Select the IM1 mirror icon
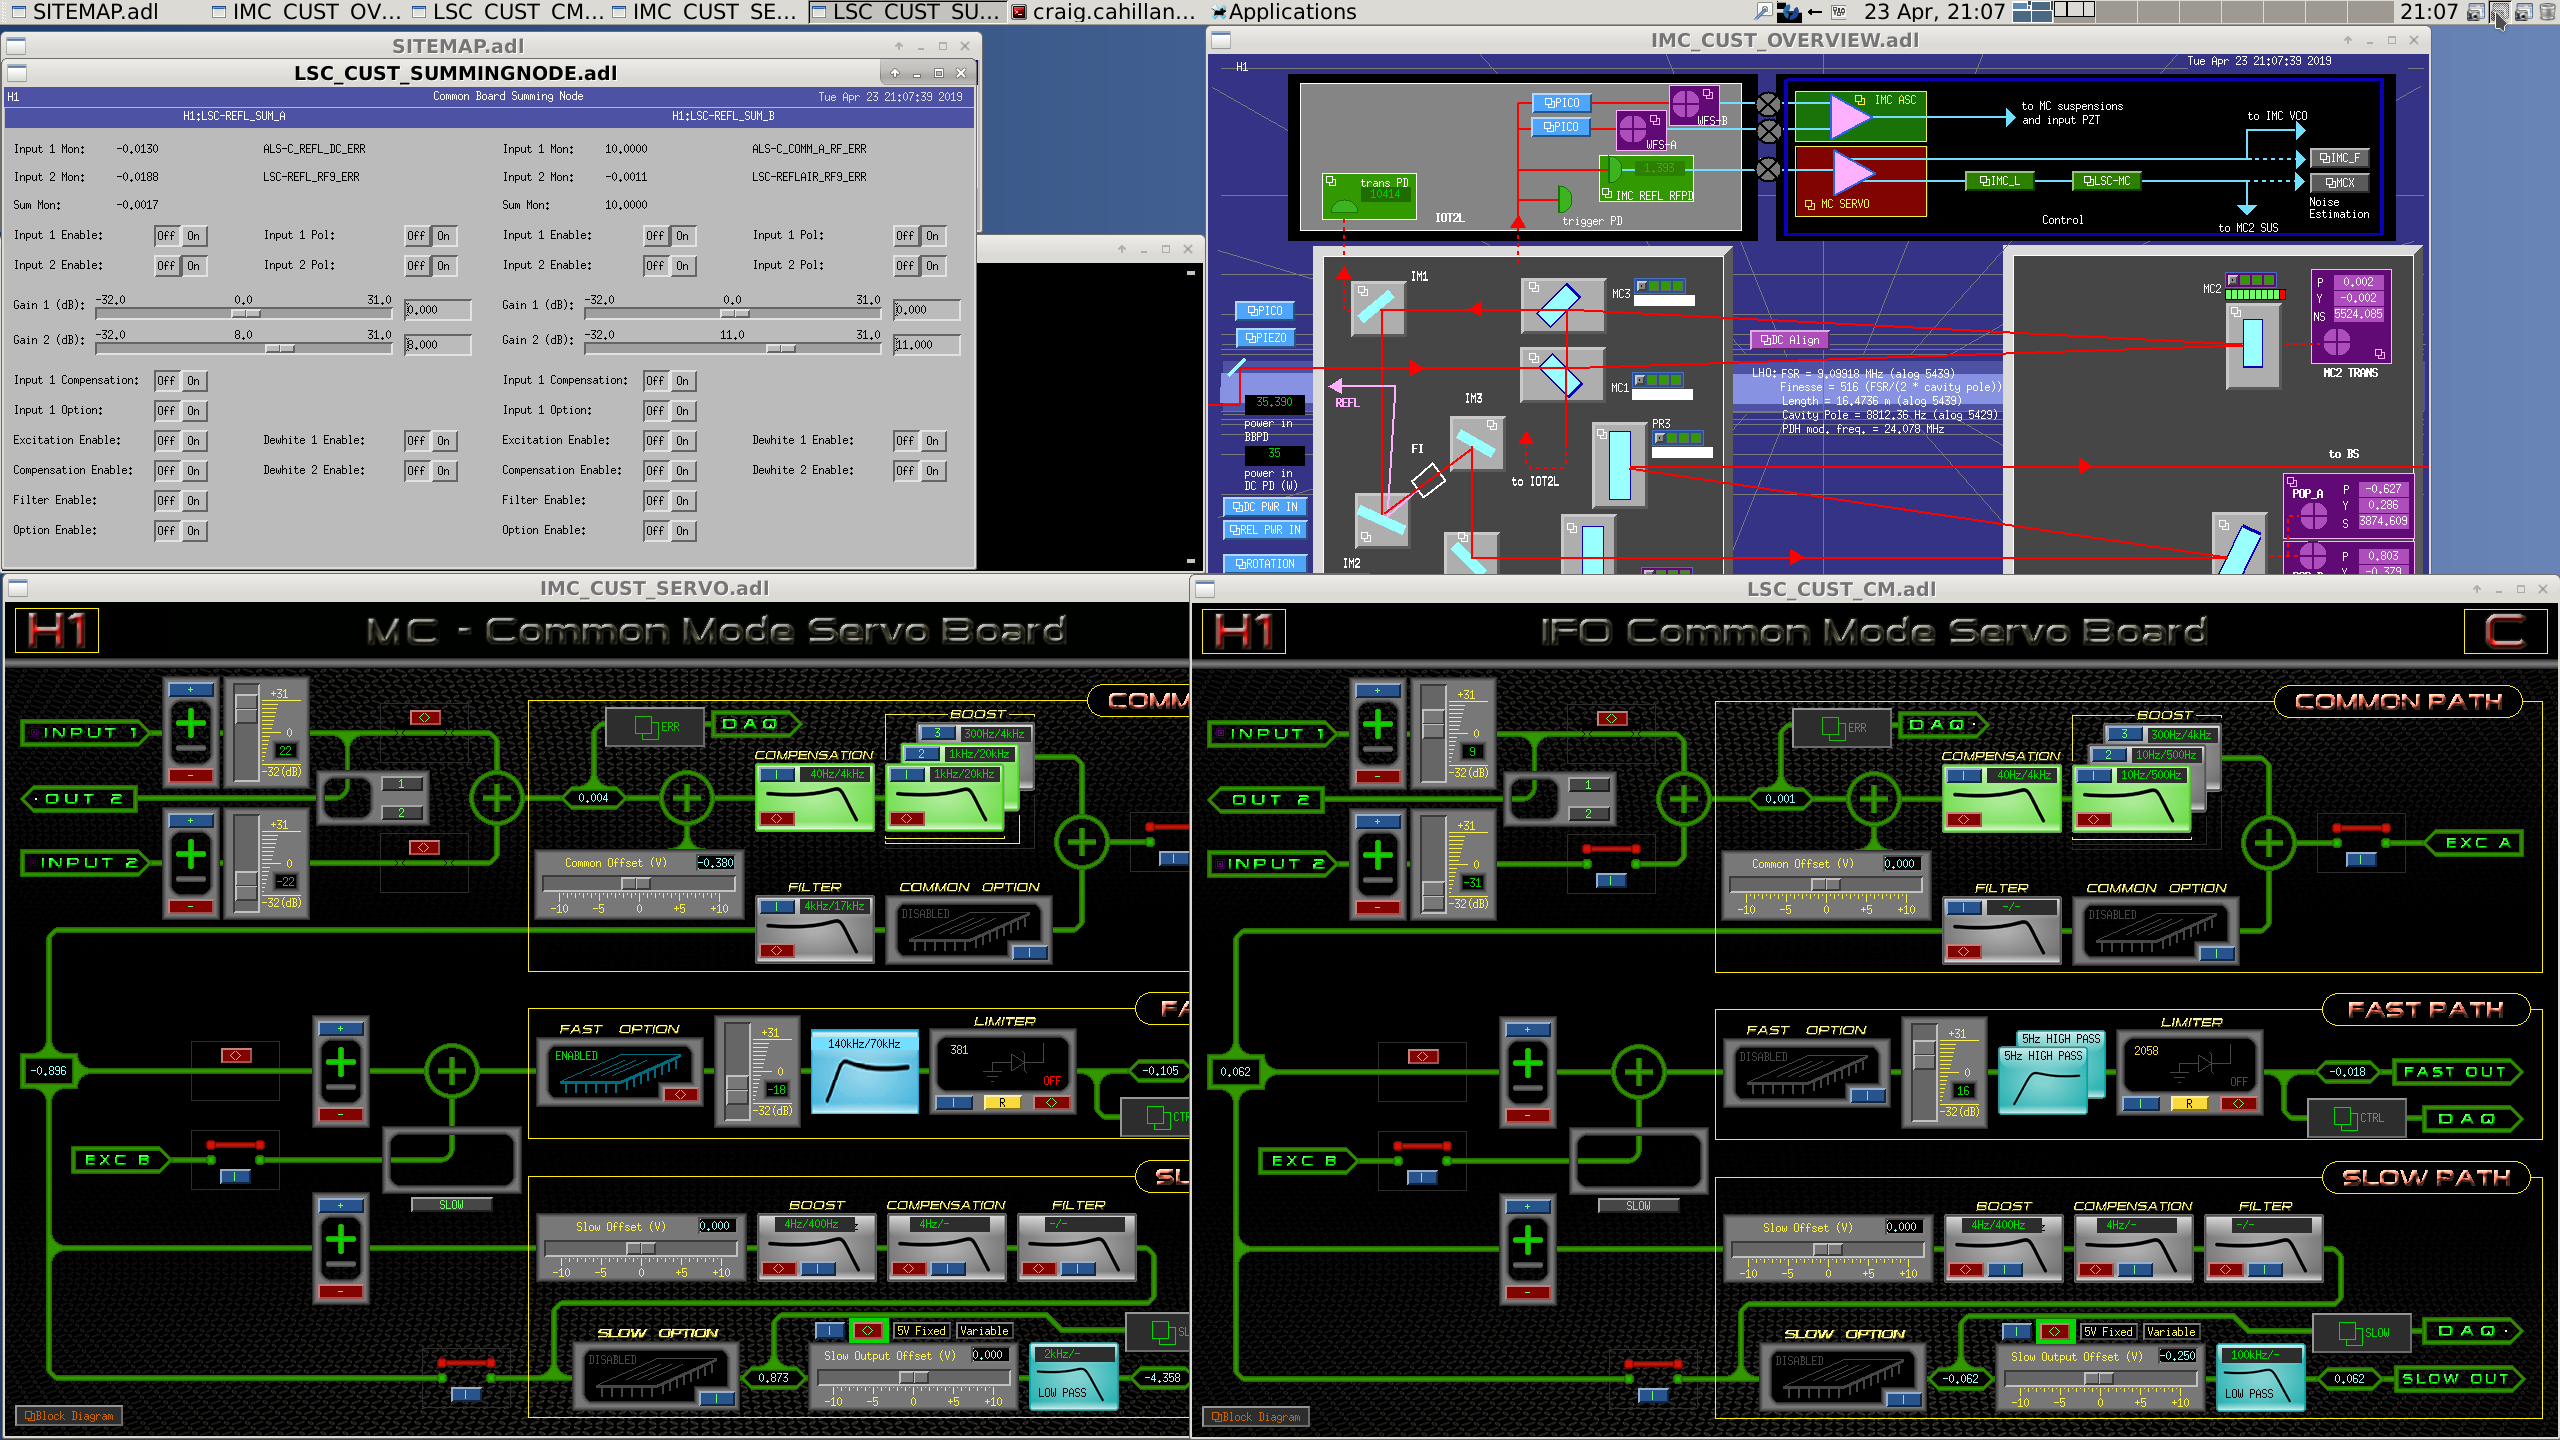The height and width of the screenshot is (1440, 2560). pyautogui.click(x=1375, y=306)
